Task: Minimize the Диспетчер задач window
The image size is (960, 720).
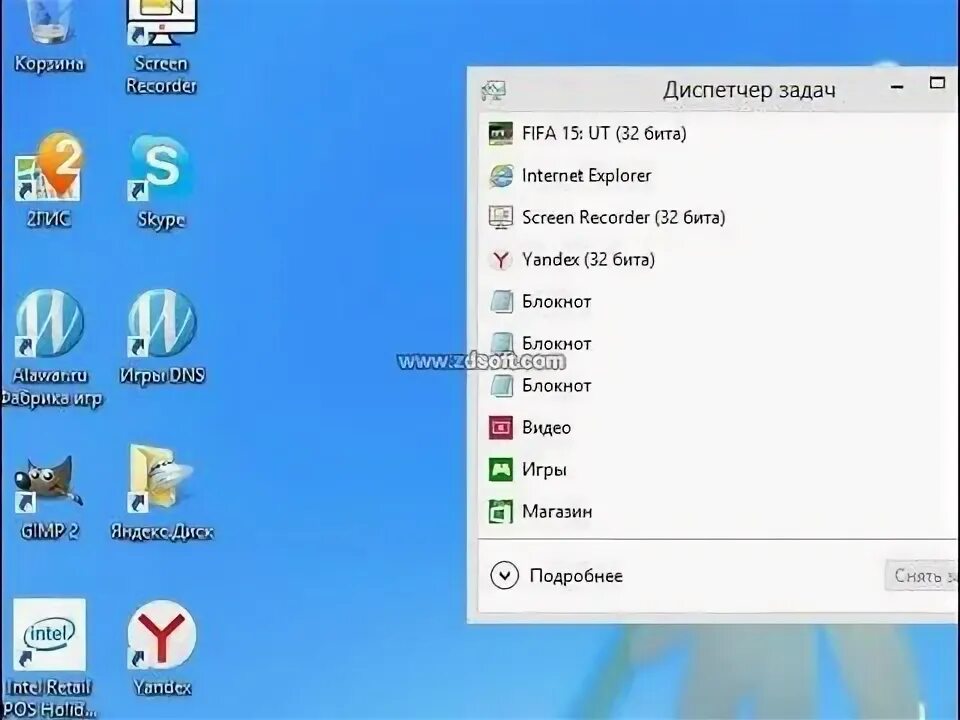Action: (897, 87)
